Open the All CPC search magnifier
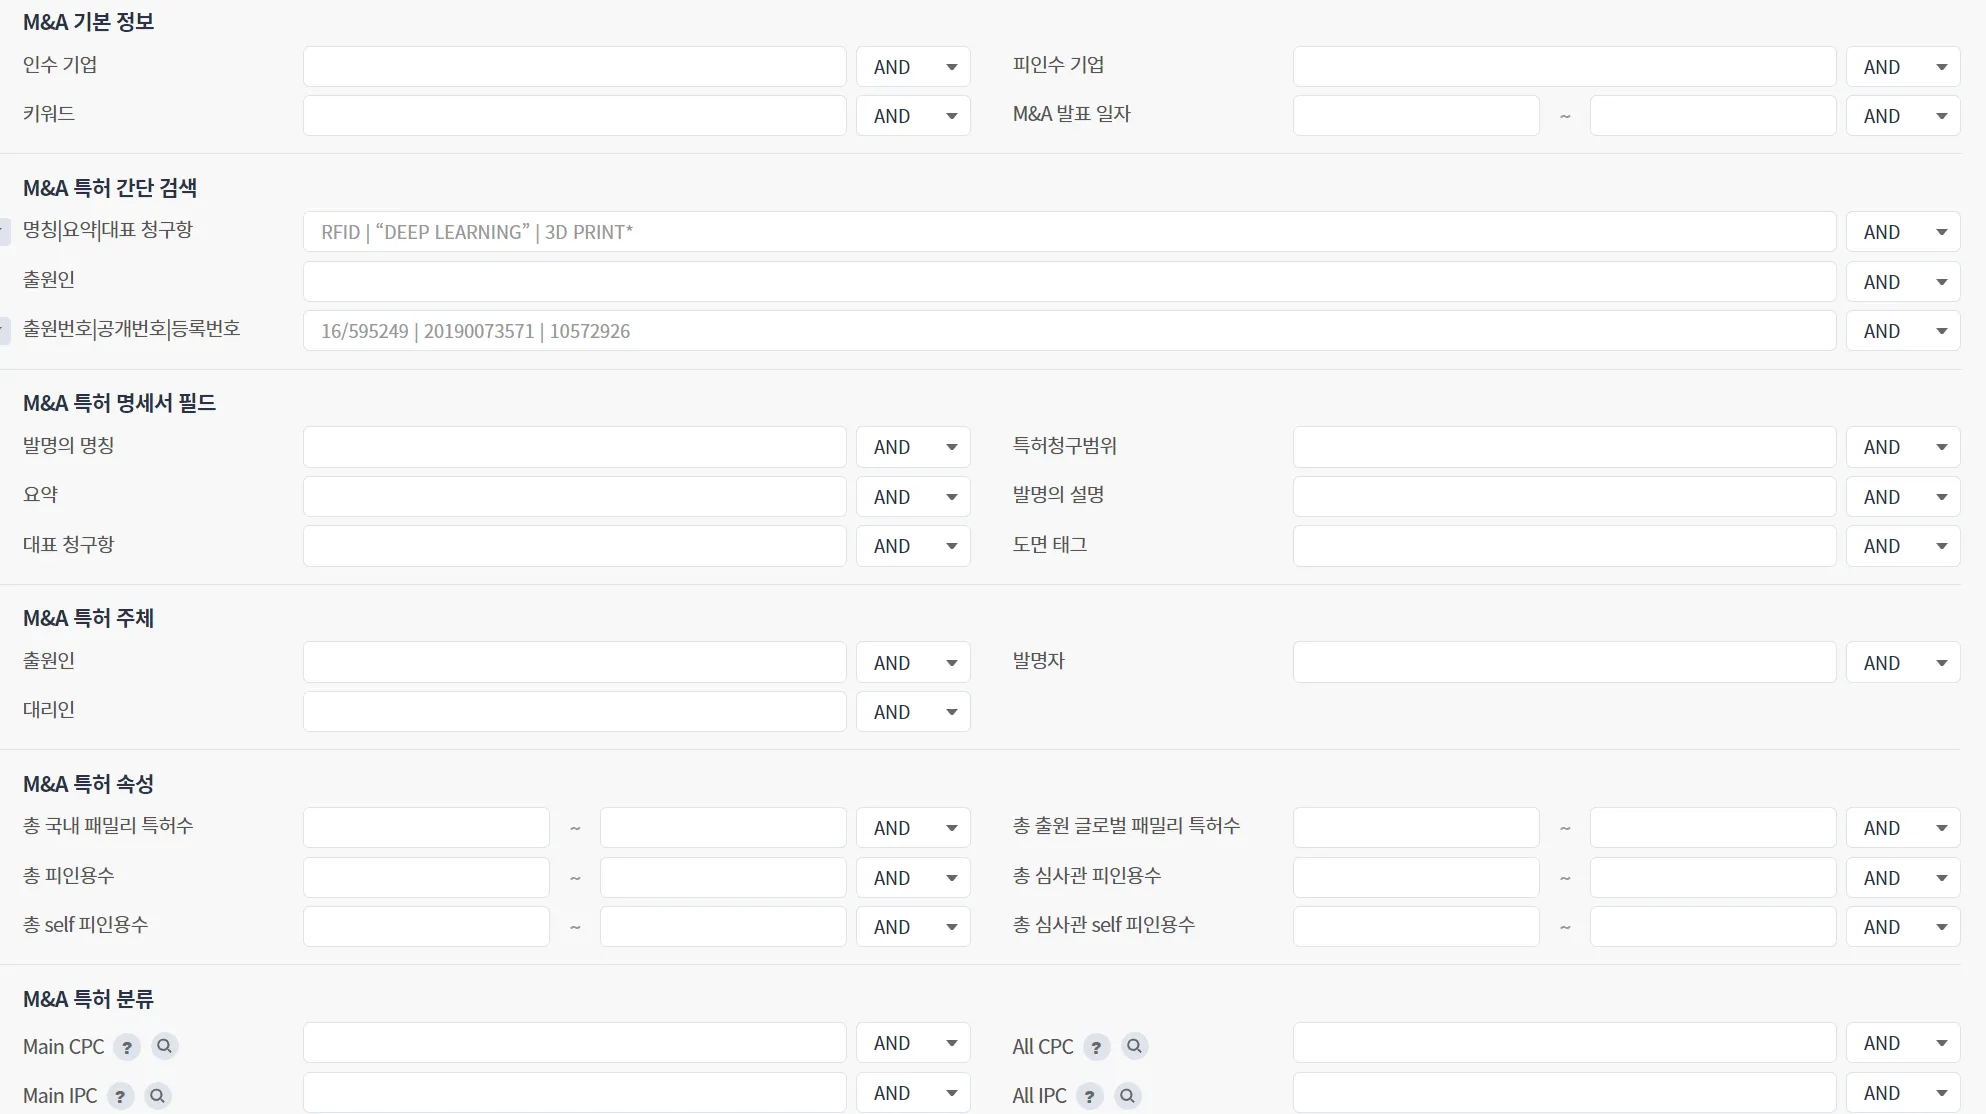Viewport: 1986px width, 1114px height. coord(1134,1046)
